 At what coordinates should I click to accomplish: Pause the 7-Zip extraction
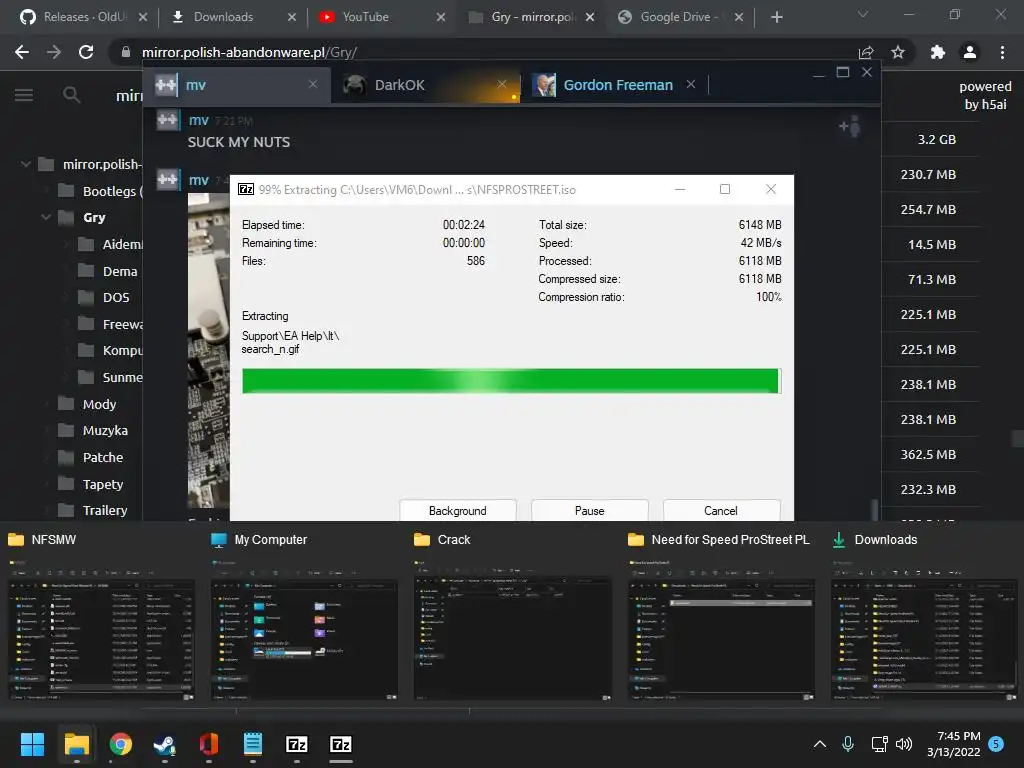tap(589, 510)
